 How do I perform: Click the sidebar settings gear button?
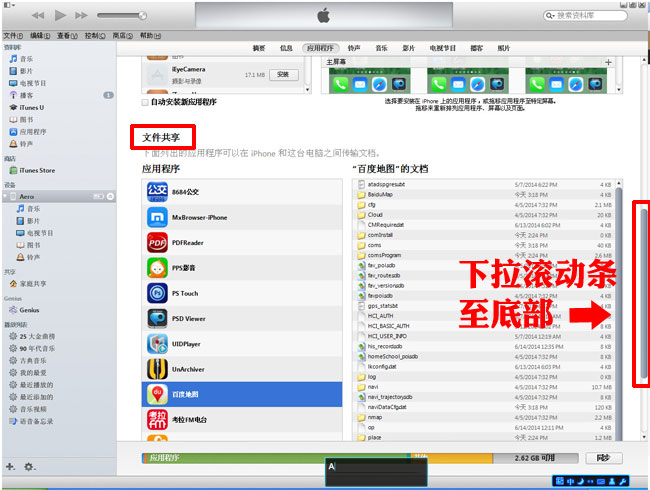(29, 467)
